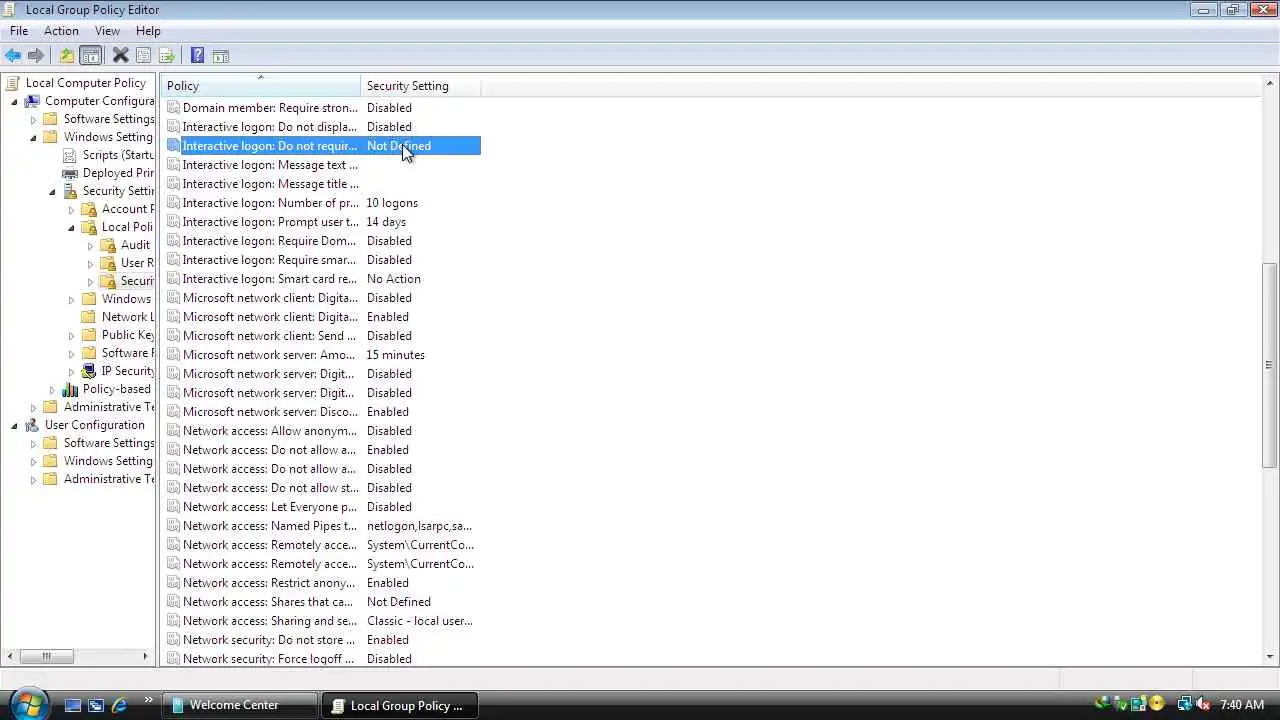This screenshot has height=720, width=1280.
Task: Collapse the Security Settings tree node
Action: tap(52, 191)
